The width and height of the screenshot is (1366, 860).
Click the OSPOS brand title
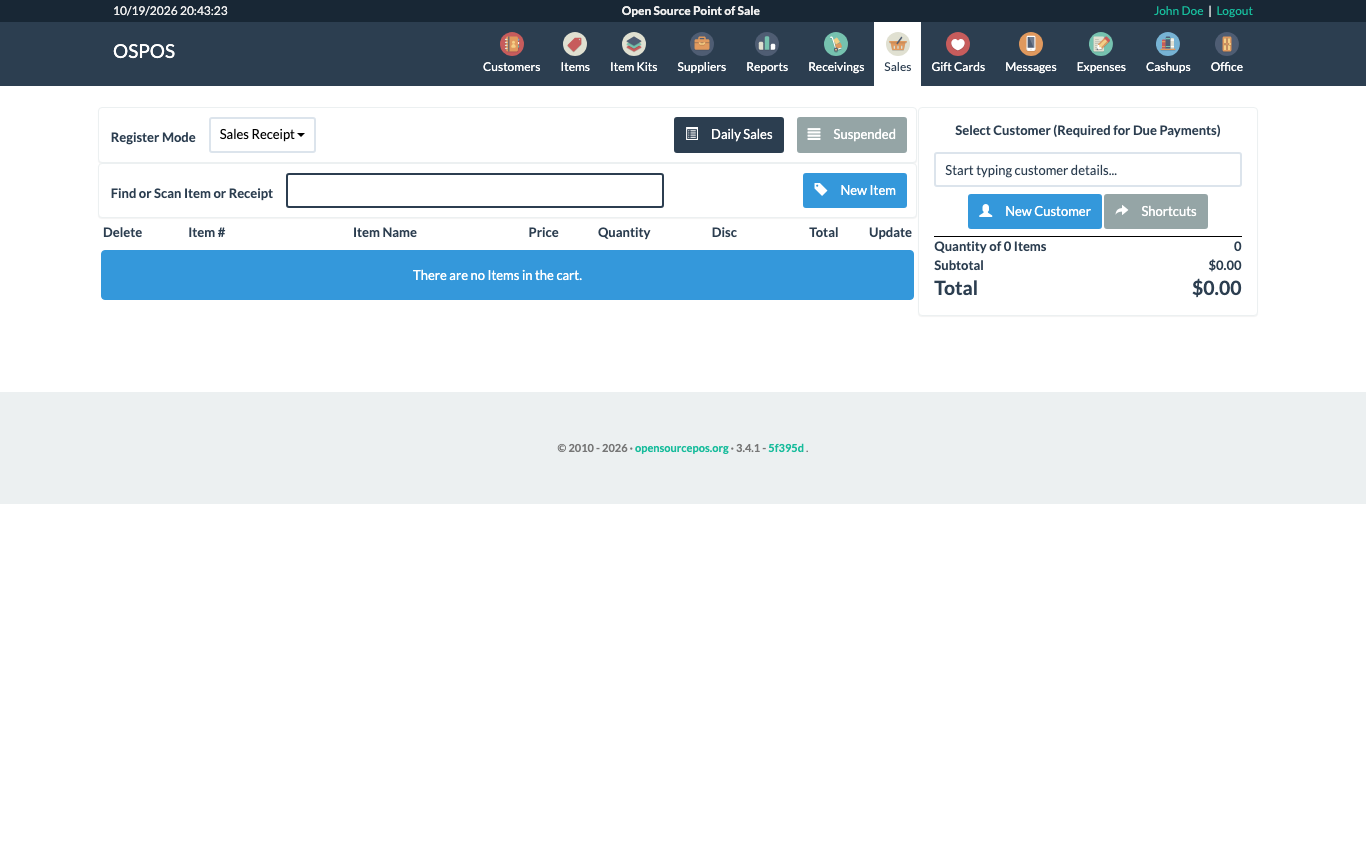144,51
